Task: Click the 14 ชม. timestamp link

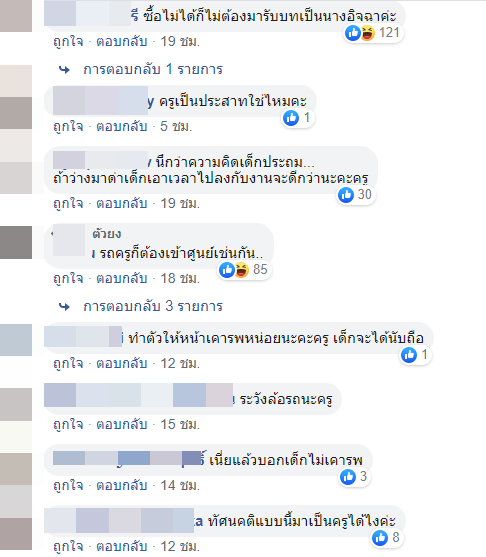Action: pos(180,486)
